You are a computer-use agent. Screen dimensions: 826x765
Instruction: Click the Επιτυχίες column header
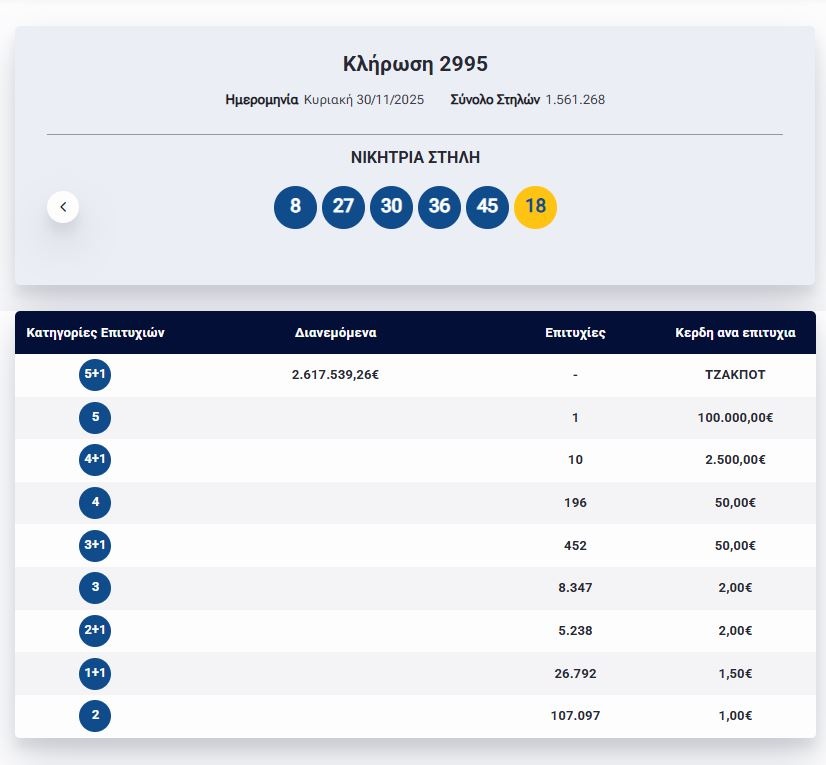click(x=575, y=333)
